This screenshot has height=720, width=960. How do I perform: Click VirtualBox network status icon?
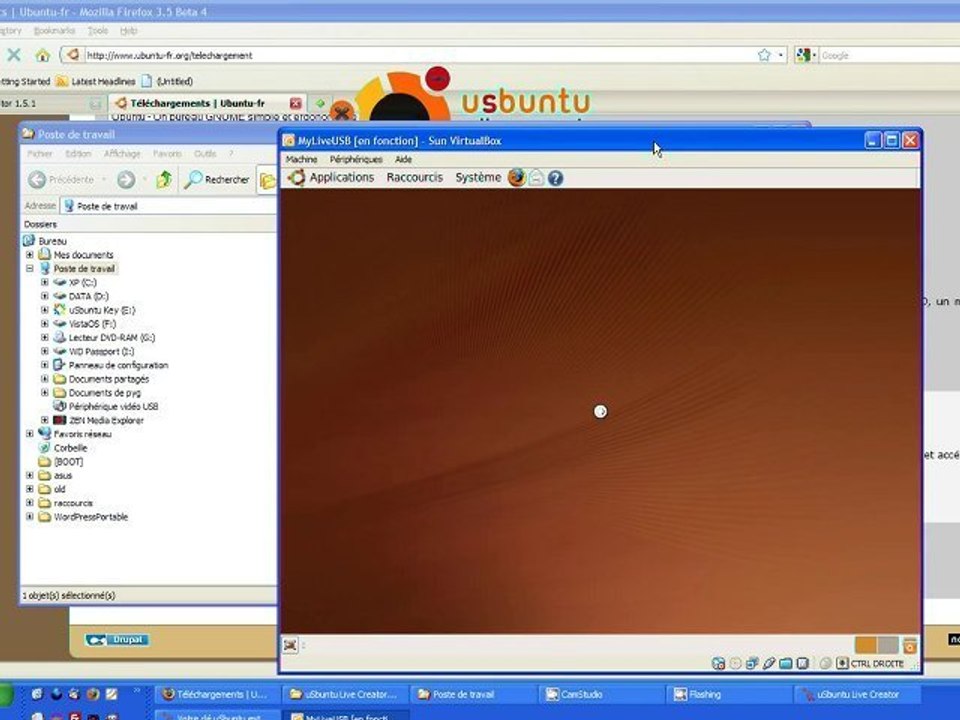[752, 663]
